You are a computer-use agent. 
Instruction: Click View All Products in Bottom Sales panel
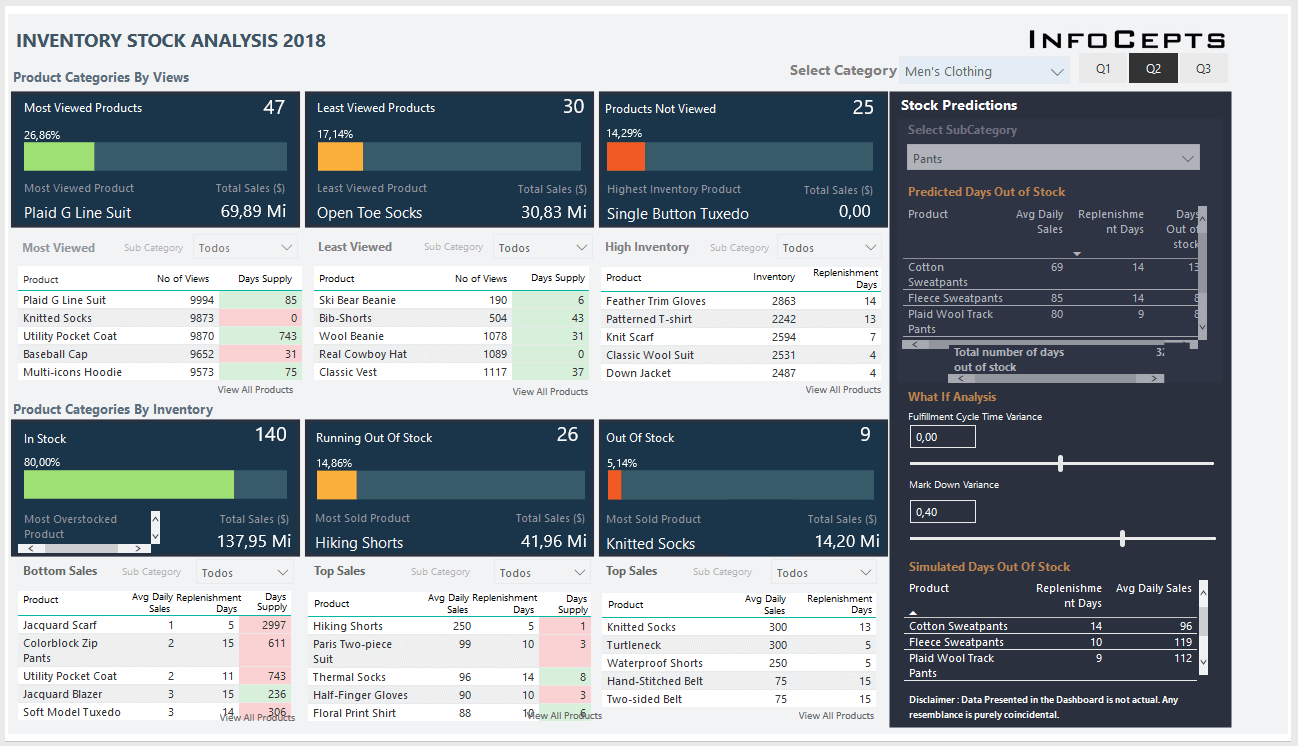point(257,717)
